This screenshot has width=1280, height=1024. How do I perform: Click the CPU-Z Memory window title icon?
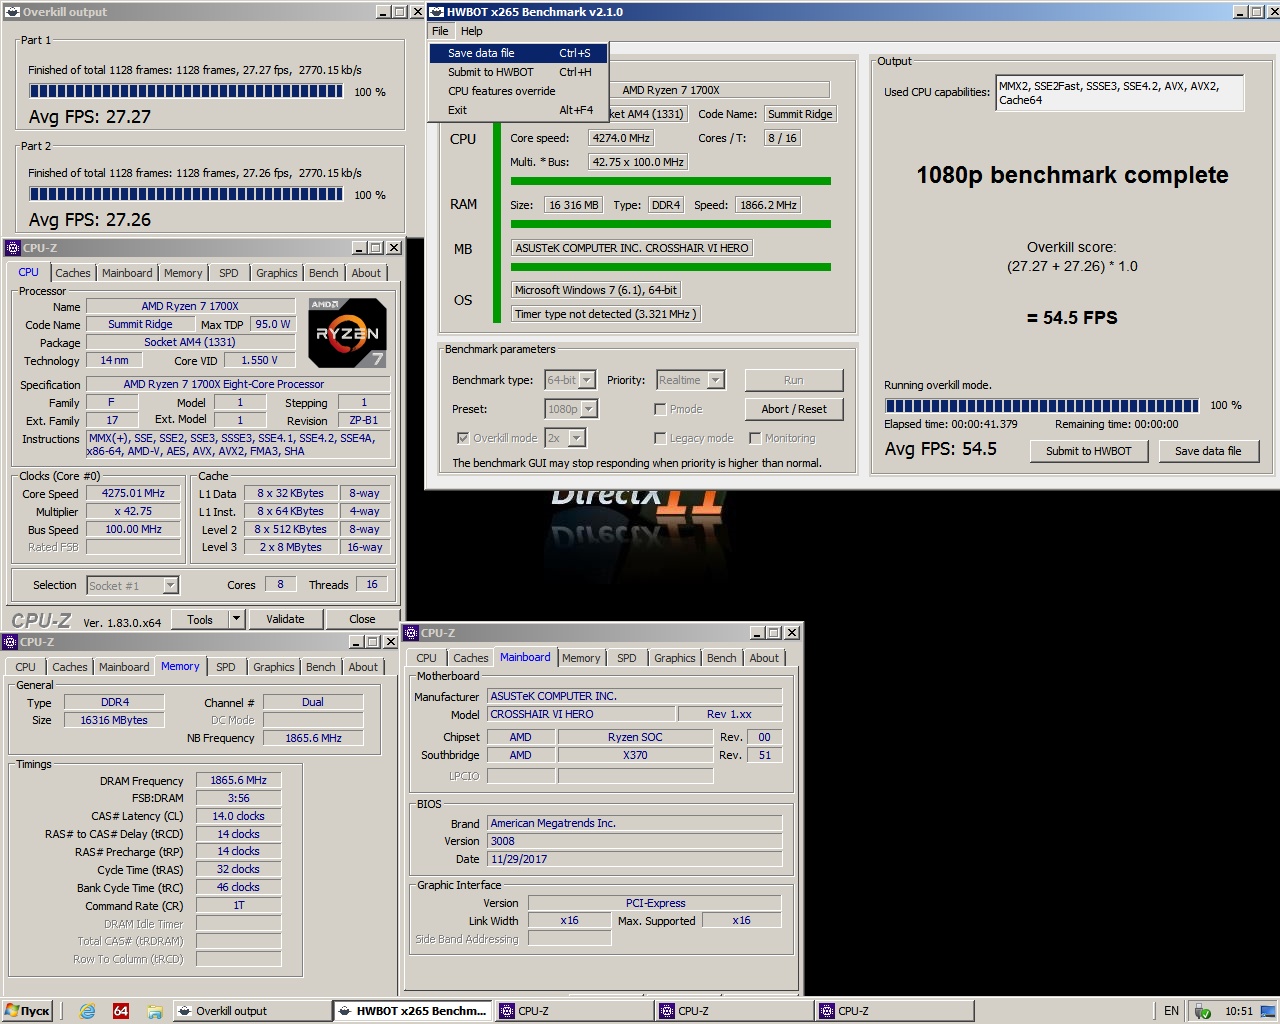click(10, 642)
